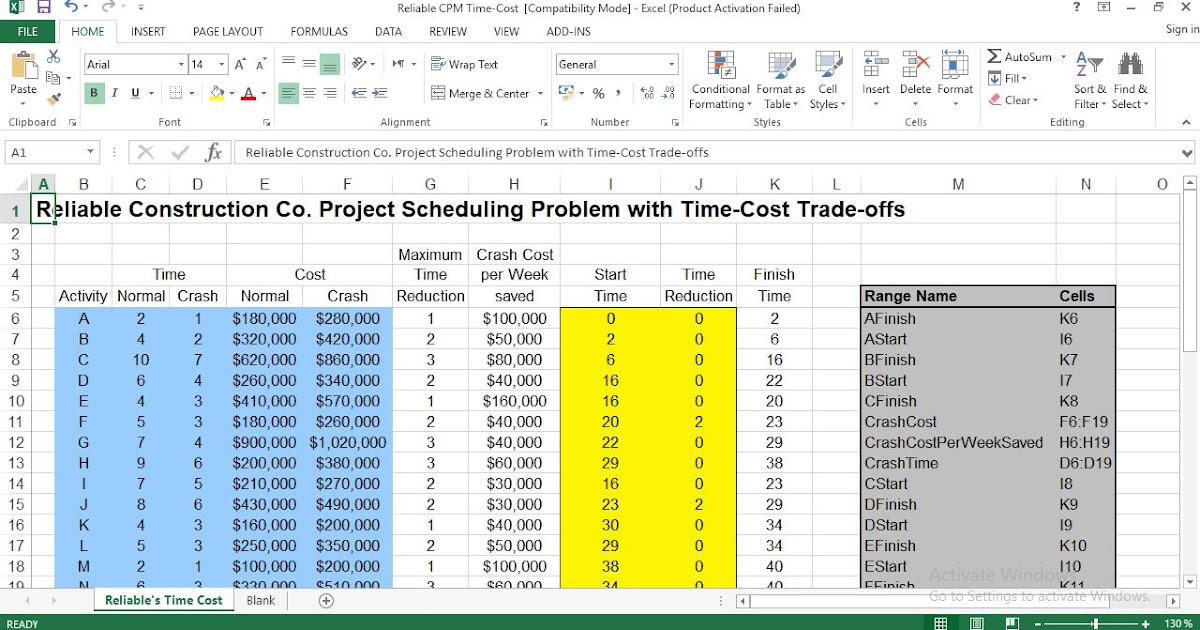Open the General number format dropdown

coord(671,64)
